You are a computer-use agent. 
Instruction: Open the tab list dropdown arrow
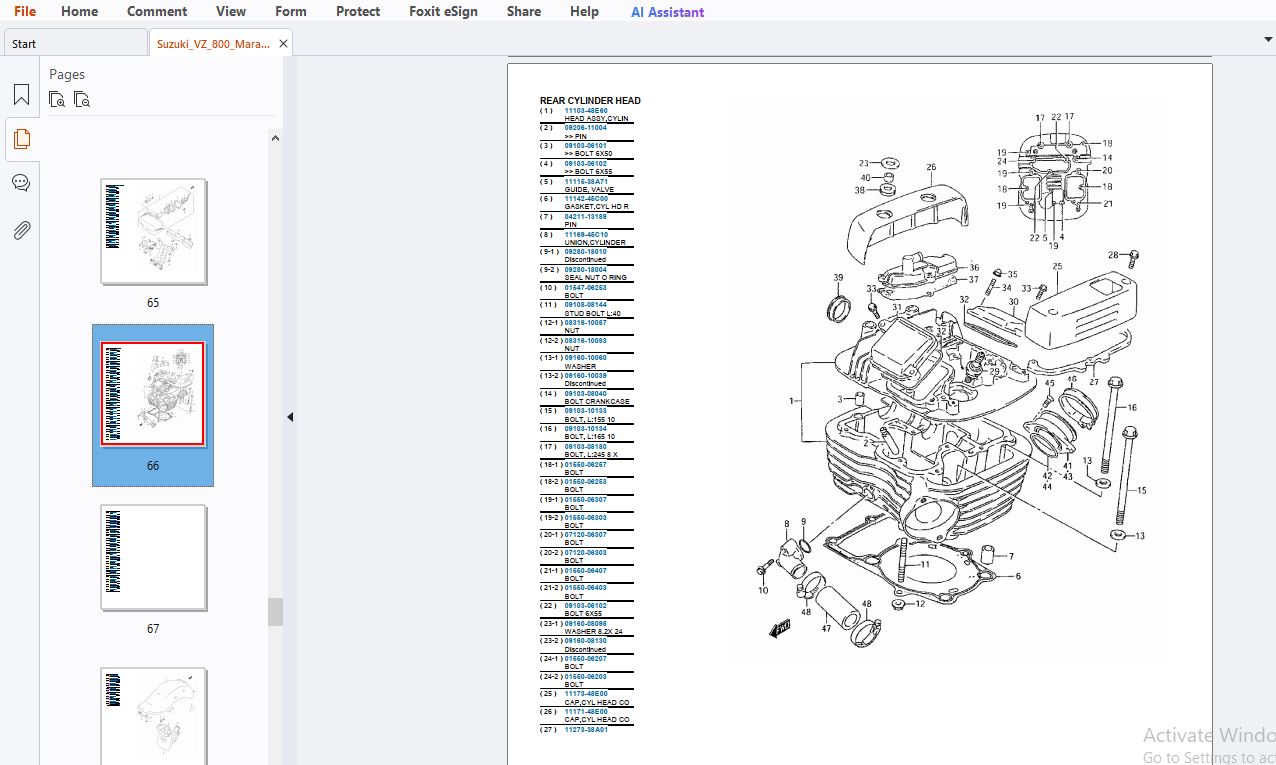point(1268,39)
